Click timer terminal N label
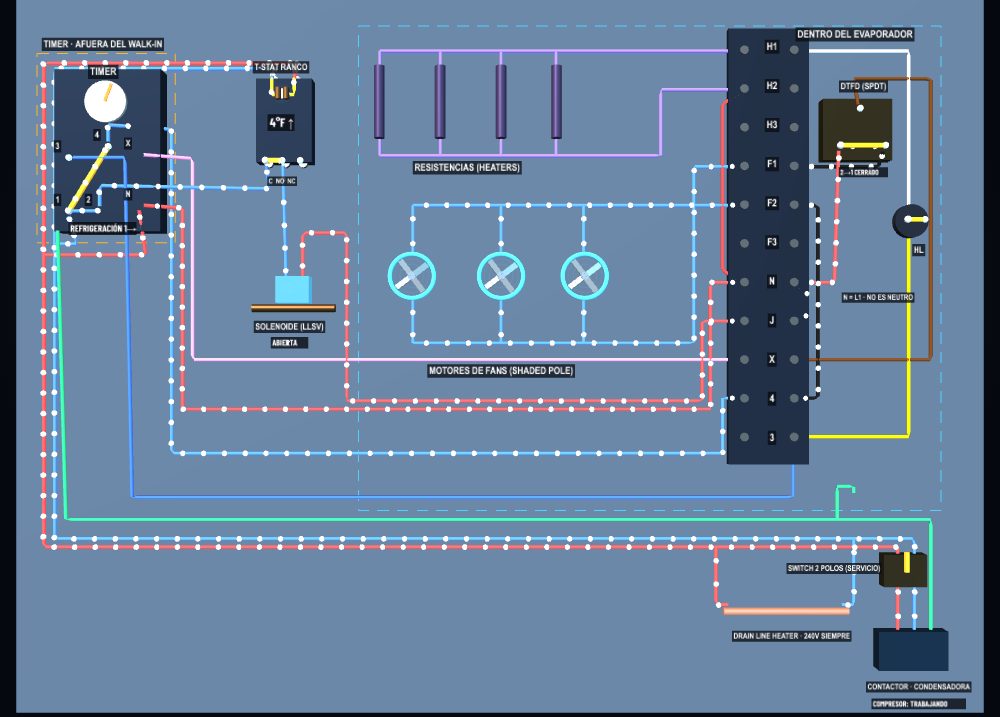The image size is (1000, 717). pyautogui.click(x=128, y=194)
